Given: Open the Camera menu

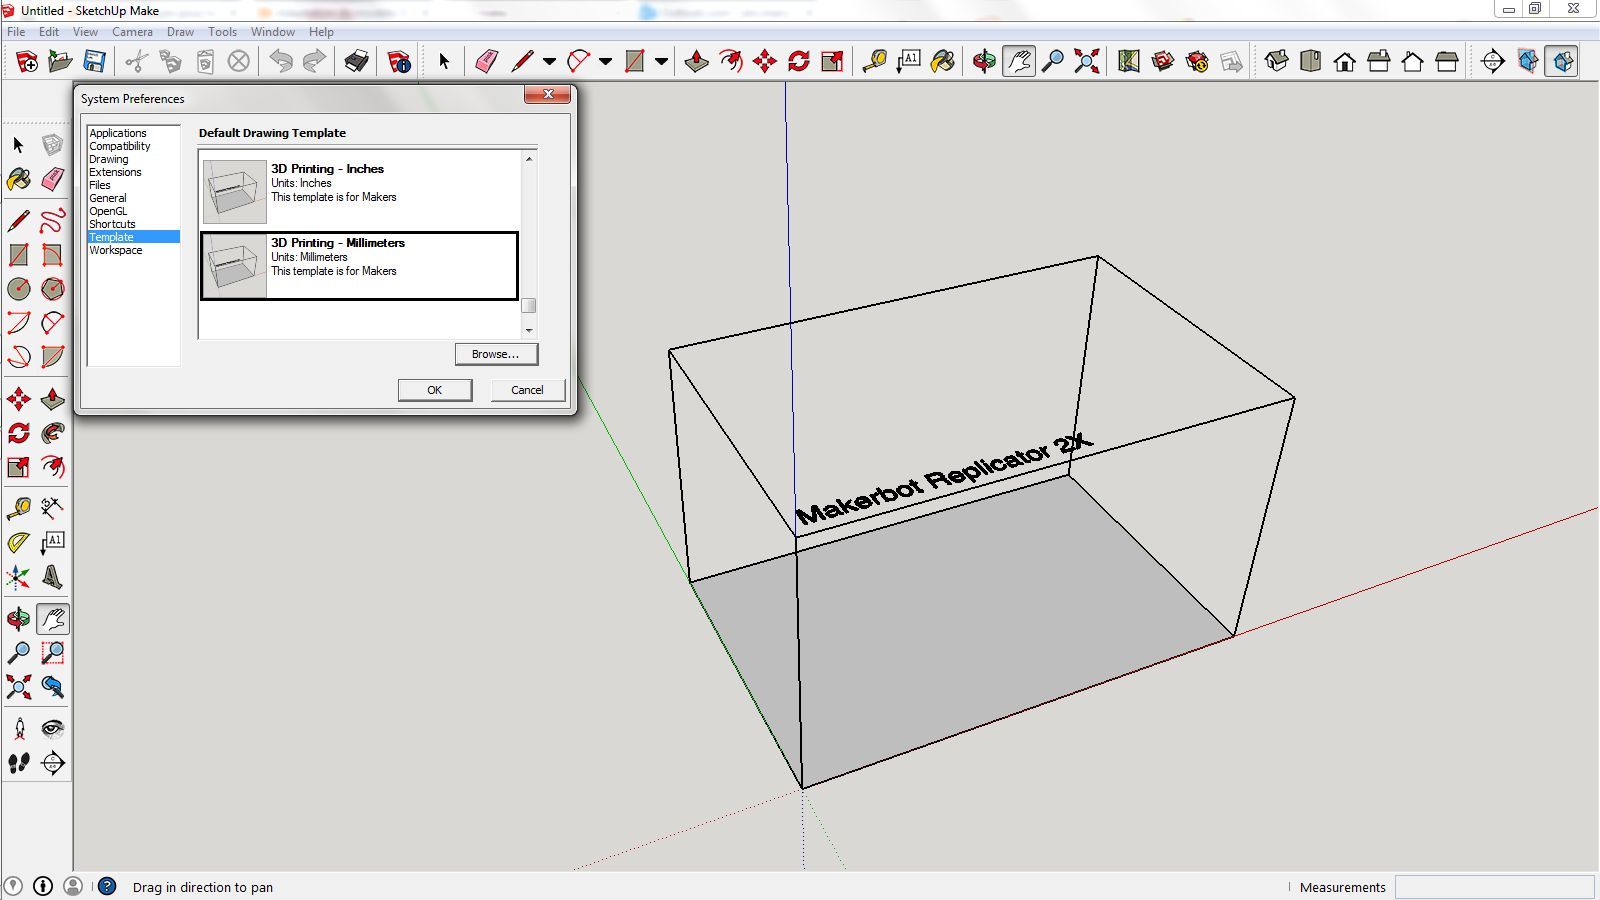Looking at the screenshot, I should click(x=132, y=32).
